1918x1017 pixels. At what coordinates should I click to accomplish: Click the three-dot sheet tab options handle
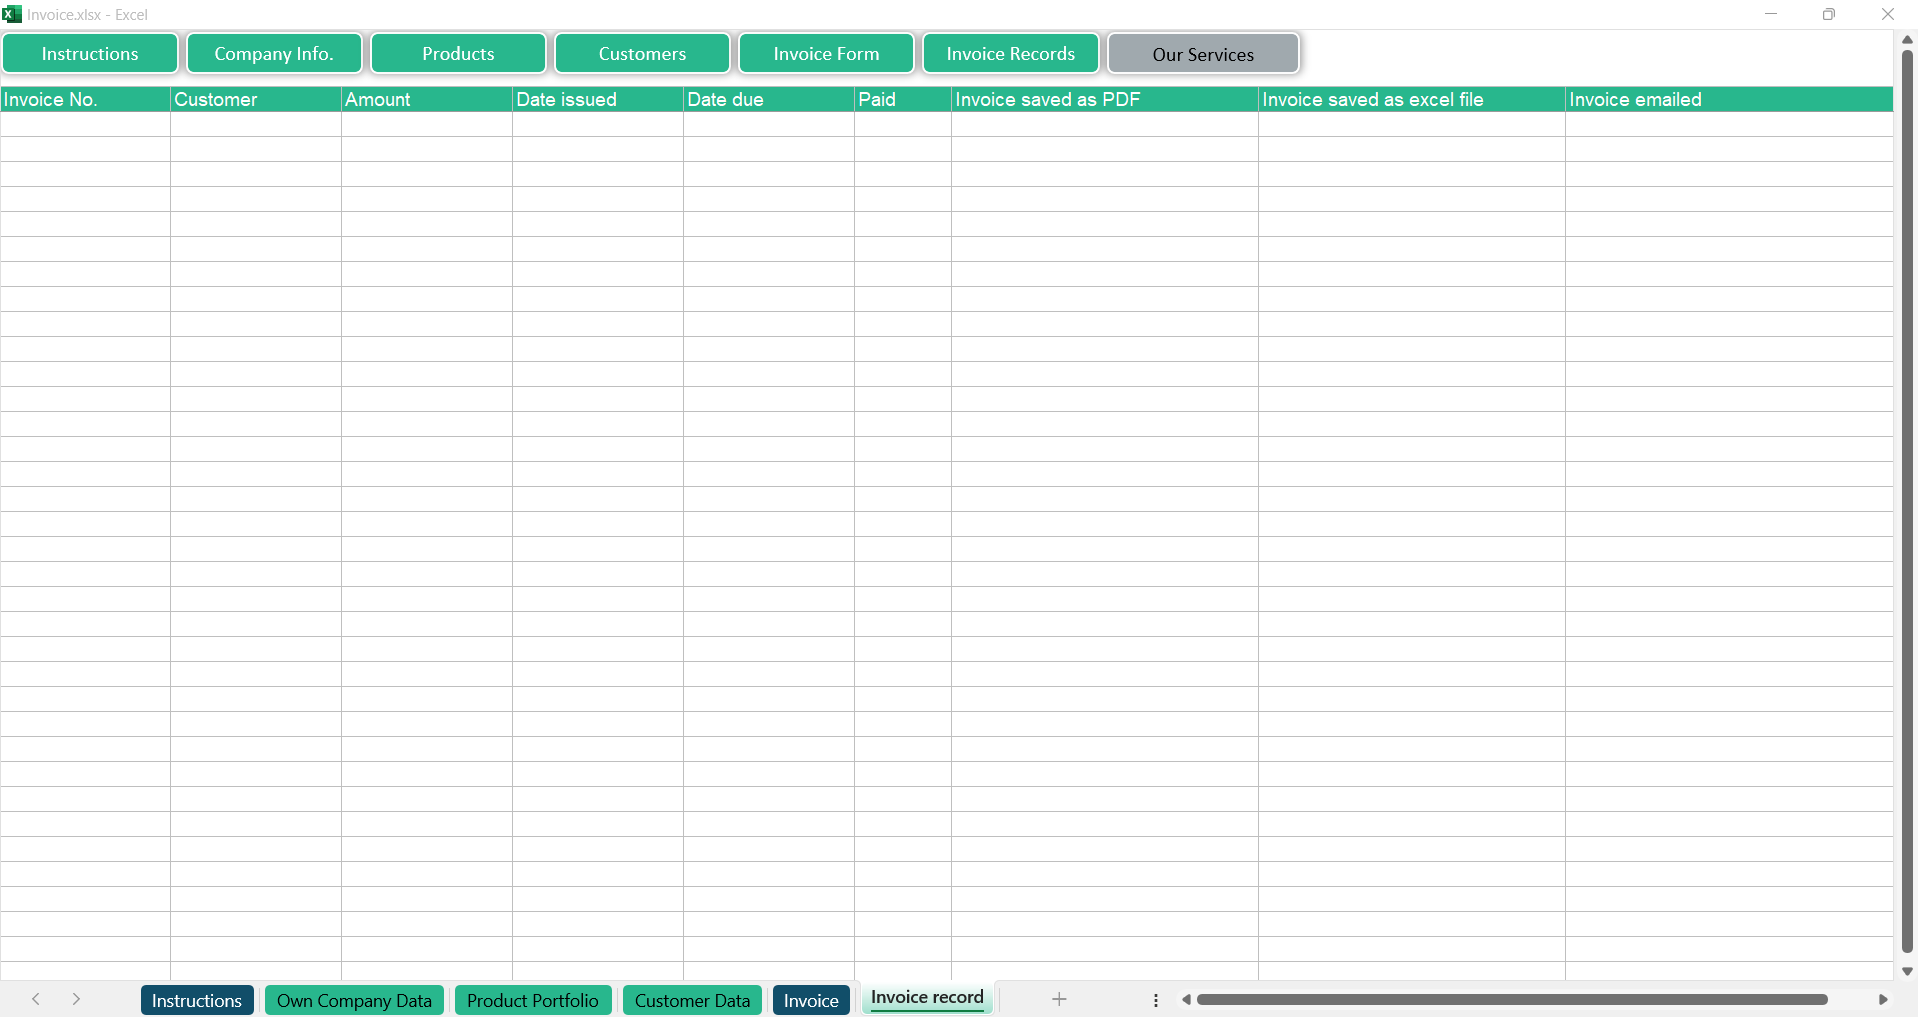(1156, 1000)
